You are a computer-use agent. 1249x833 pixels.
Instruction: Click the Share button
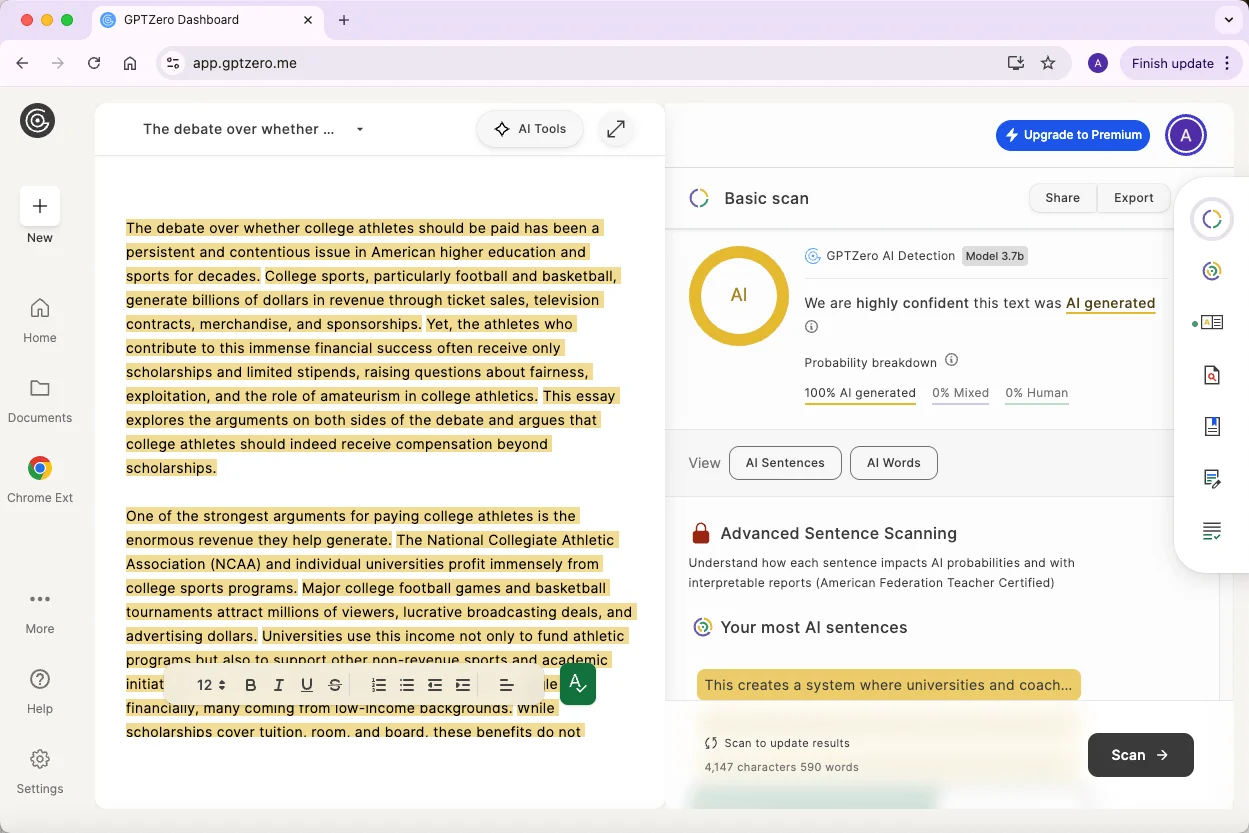tap(1062, 198)
